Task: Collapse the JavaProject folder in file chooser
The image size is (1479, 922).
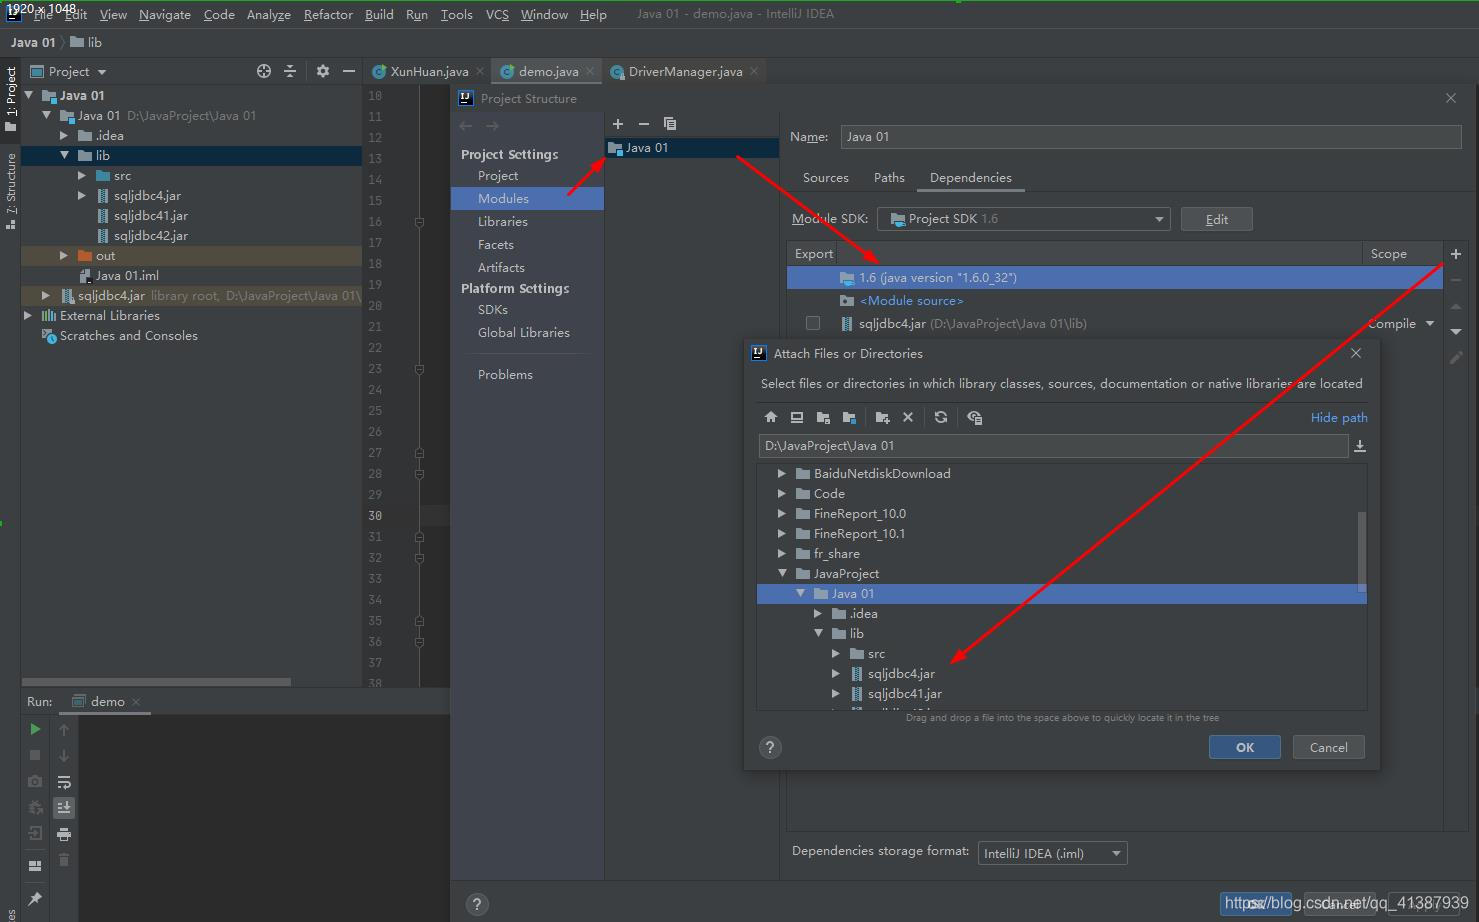Action: (782, 573)
